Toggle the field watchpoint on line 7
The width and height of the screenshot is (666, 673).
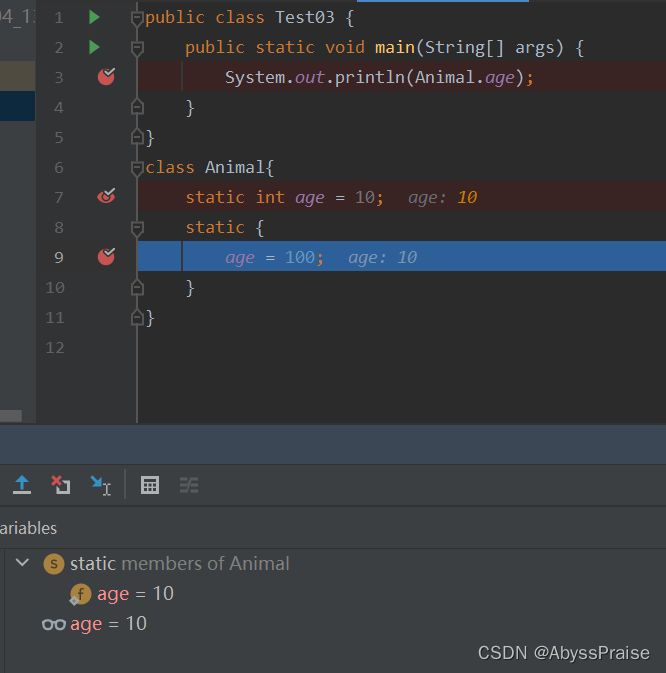pyautogui.click(x=106, y=196)
